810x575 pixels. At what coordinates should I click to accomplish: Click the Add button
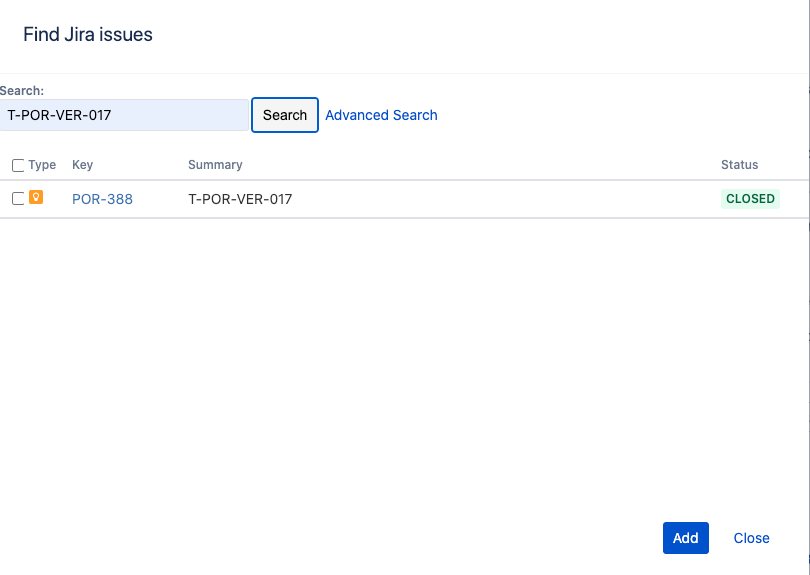coord(685,538)
